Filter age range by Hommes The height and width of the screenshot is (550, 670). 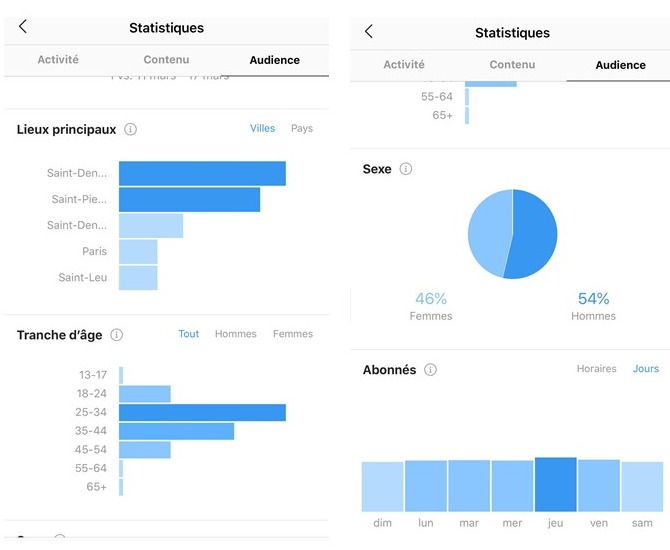point(236,334)
